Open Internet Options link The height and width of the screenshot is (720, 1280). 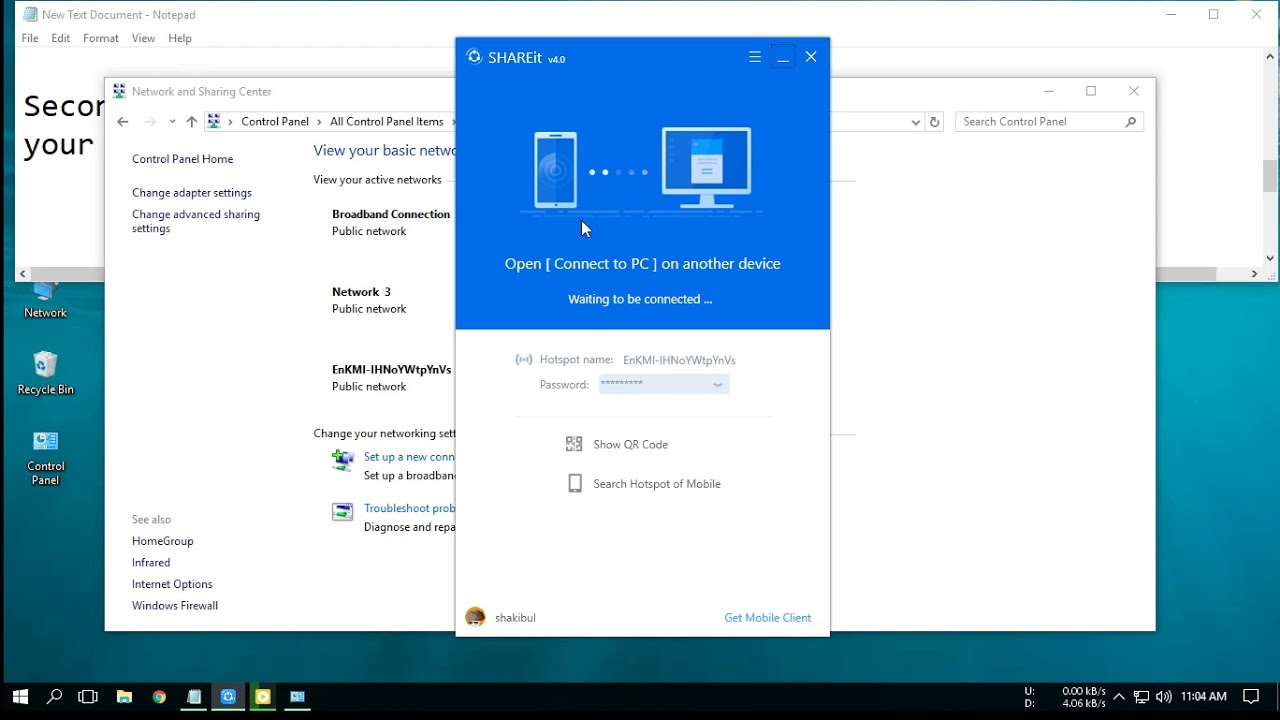click(x=172, y=584)
